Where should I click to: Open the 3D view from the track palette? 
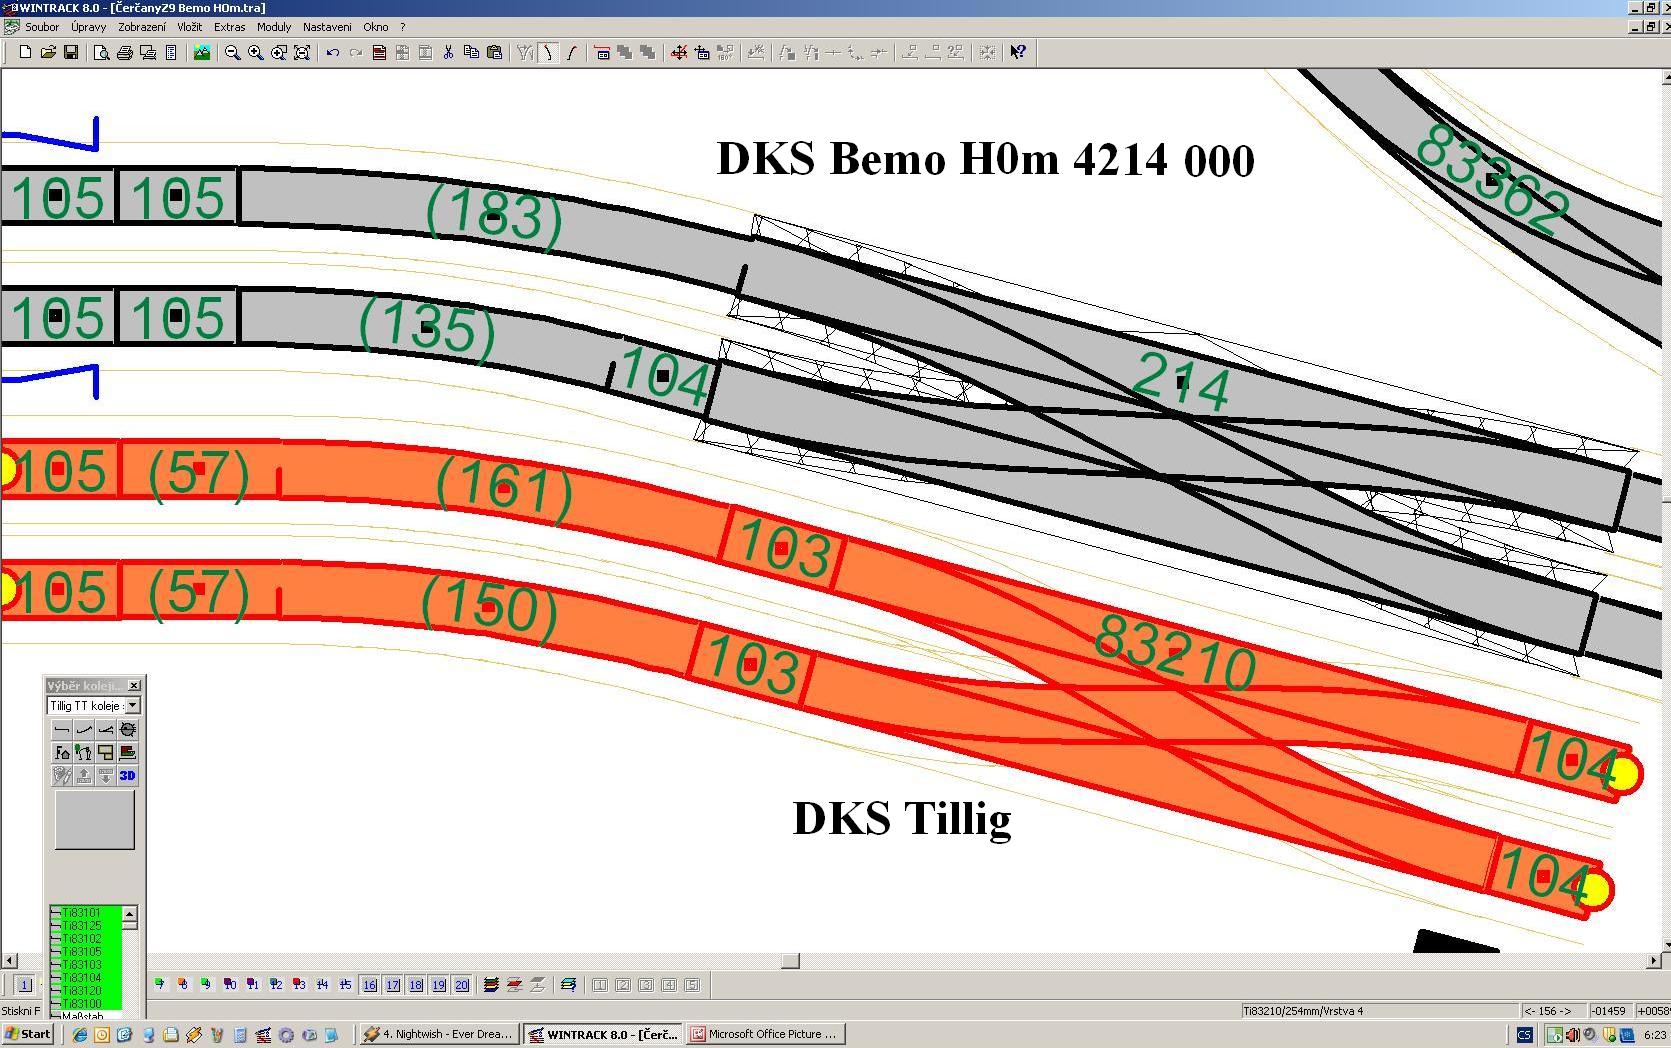click(x=128, y=776)
